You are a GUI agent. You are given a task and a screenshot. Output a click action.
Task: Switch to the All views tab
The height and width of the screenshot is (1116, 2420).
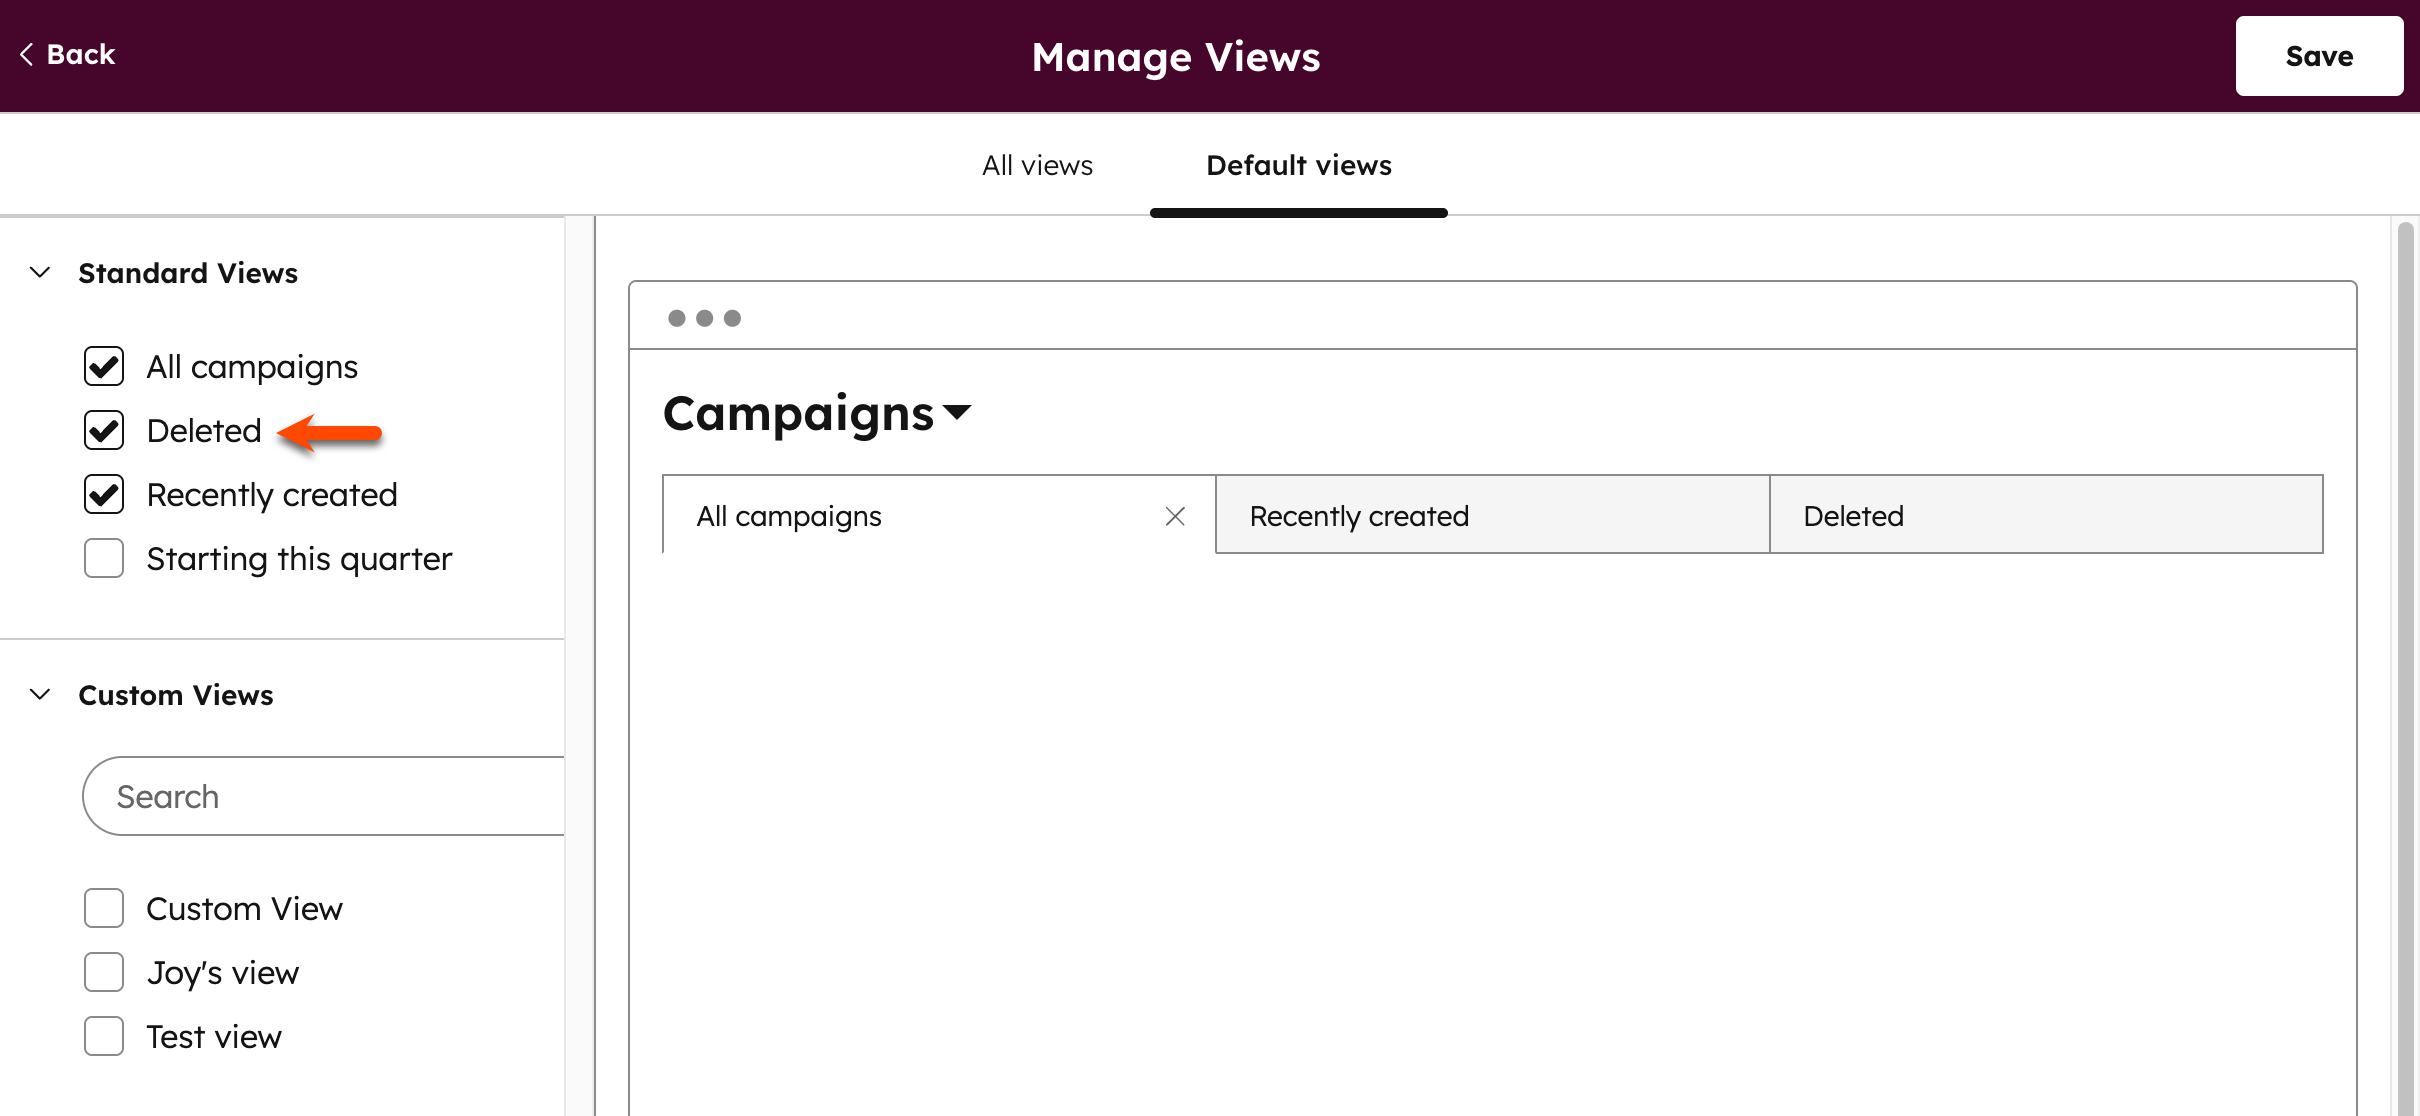1036,165
